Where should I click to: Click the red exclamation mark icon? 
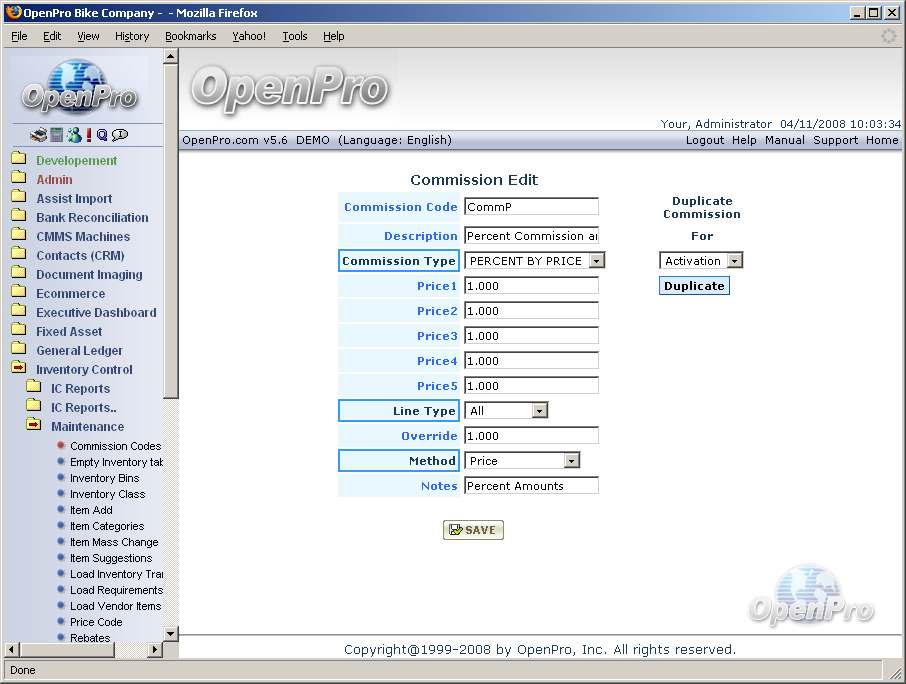tap(88, 135)
